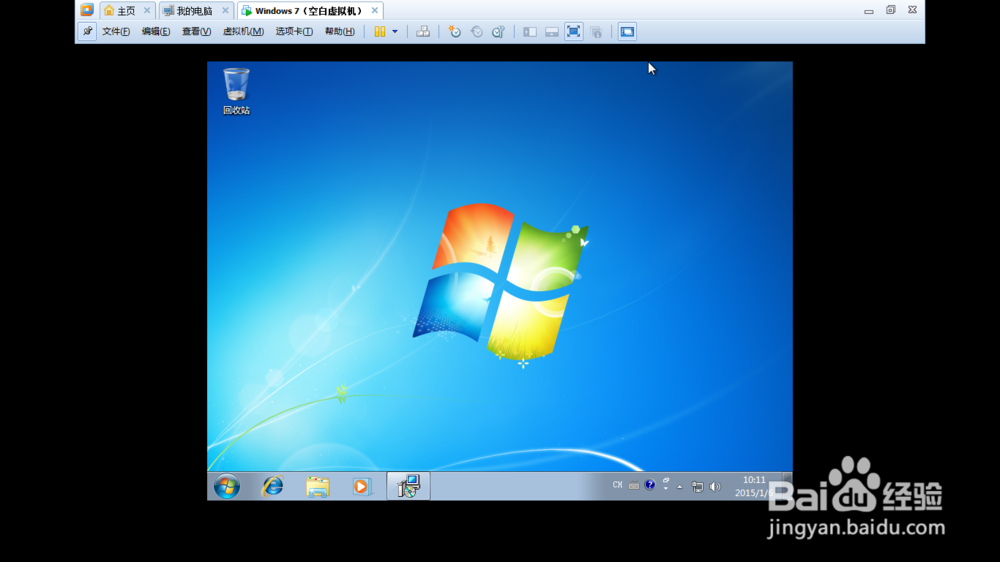Toggle the pin on VMware fullscreen toolbar

tap(87, 31)
